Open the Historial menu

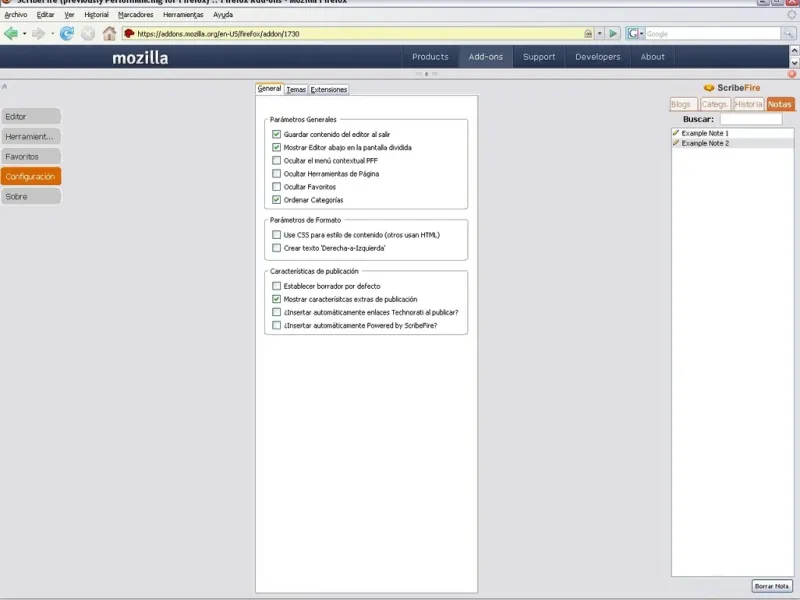tap(96, 15)
